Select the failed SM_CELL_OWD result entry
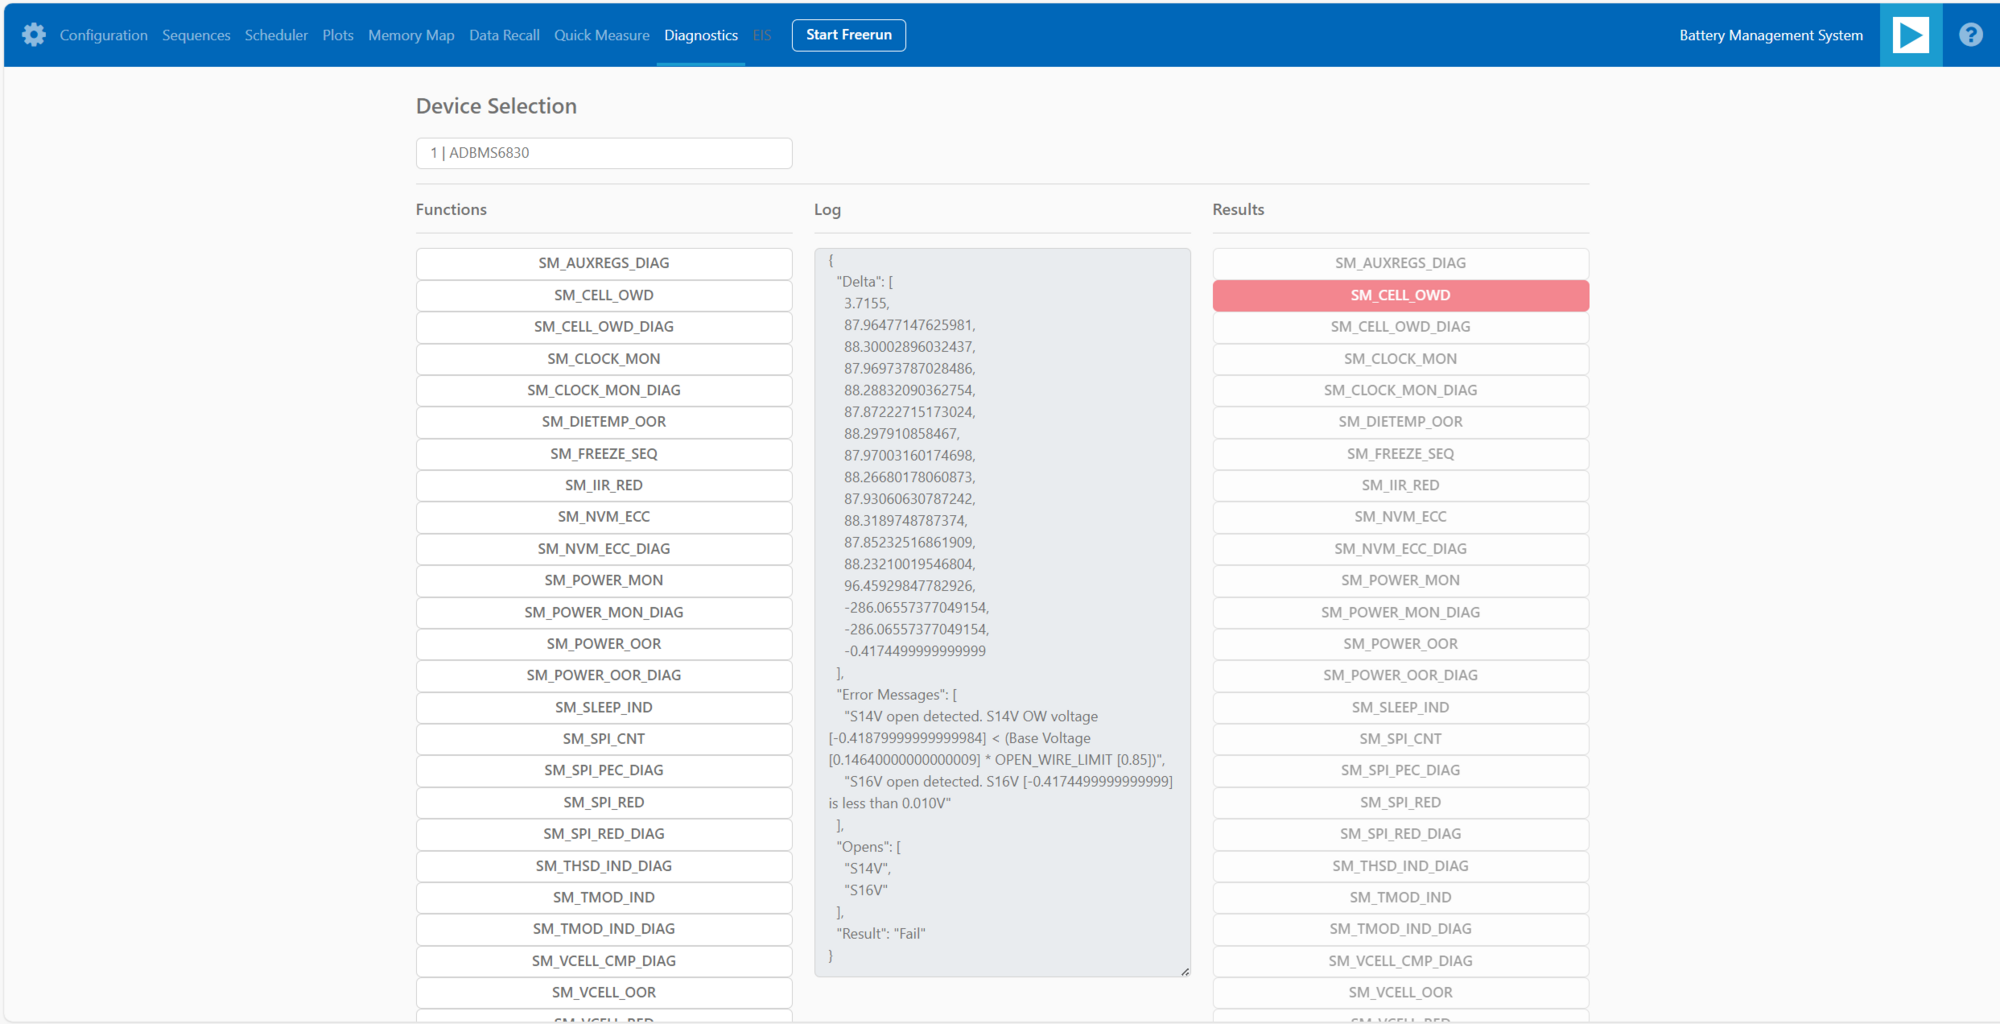This screenshot has width=2000, height=1024. (x=1400, y=295)
